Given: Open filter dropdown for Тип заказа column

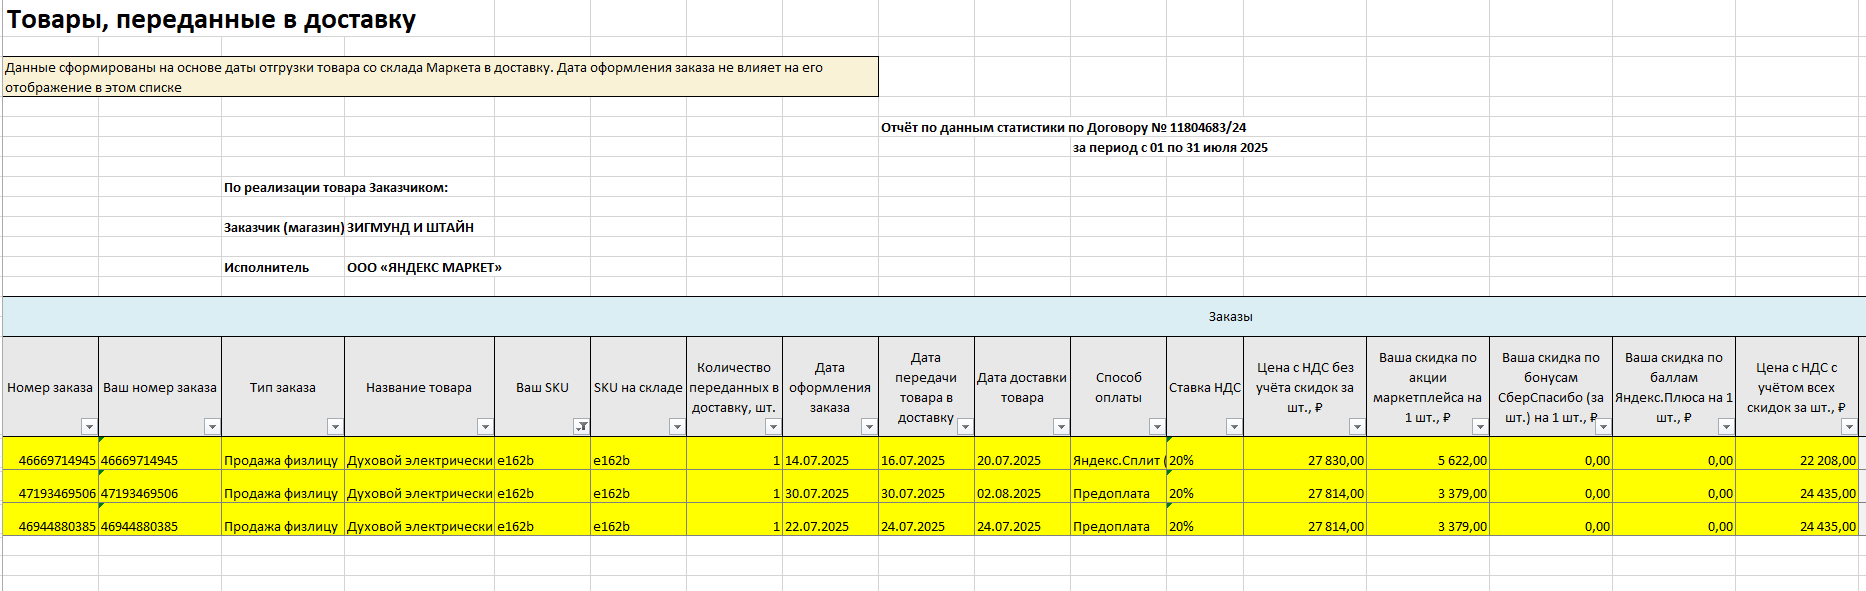Looking at the screenshot, I should pyautogui.click(x=334, y=427).
